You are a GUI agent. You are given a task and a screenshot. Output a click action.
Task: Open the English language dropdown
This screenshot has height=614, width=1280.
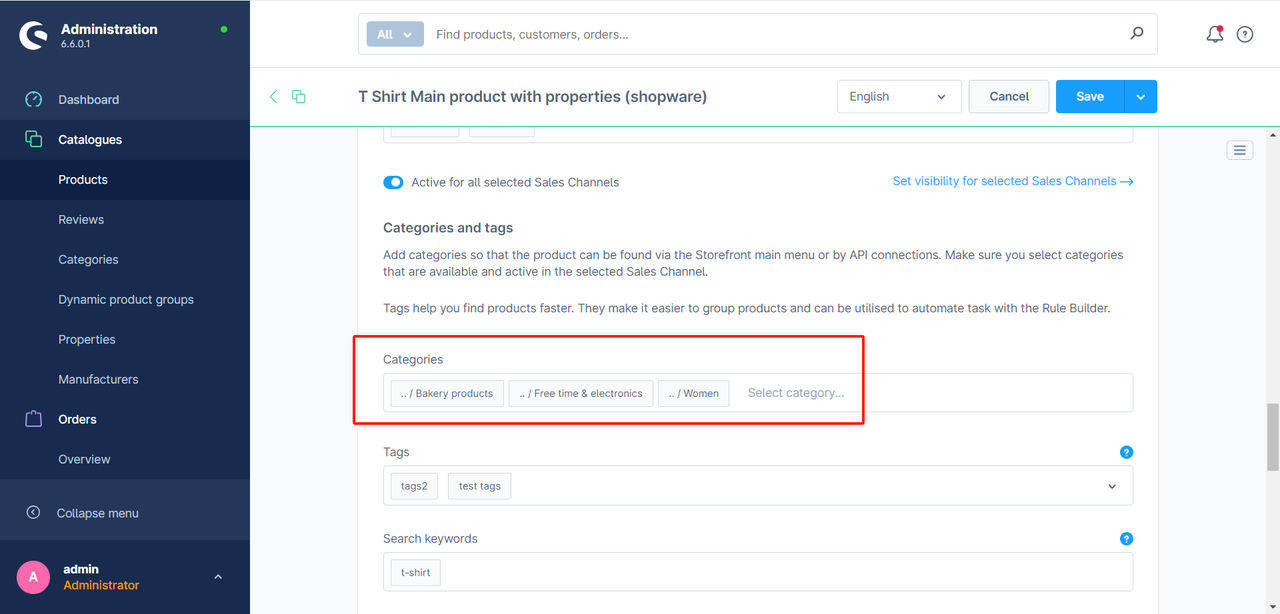[898, 96]
